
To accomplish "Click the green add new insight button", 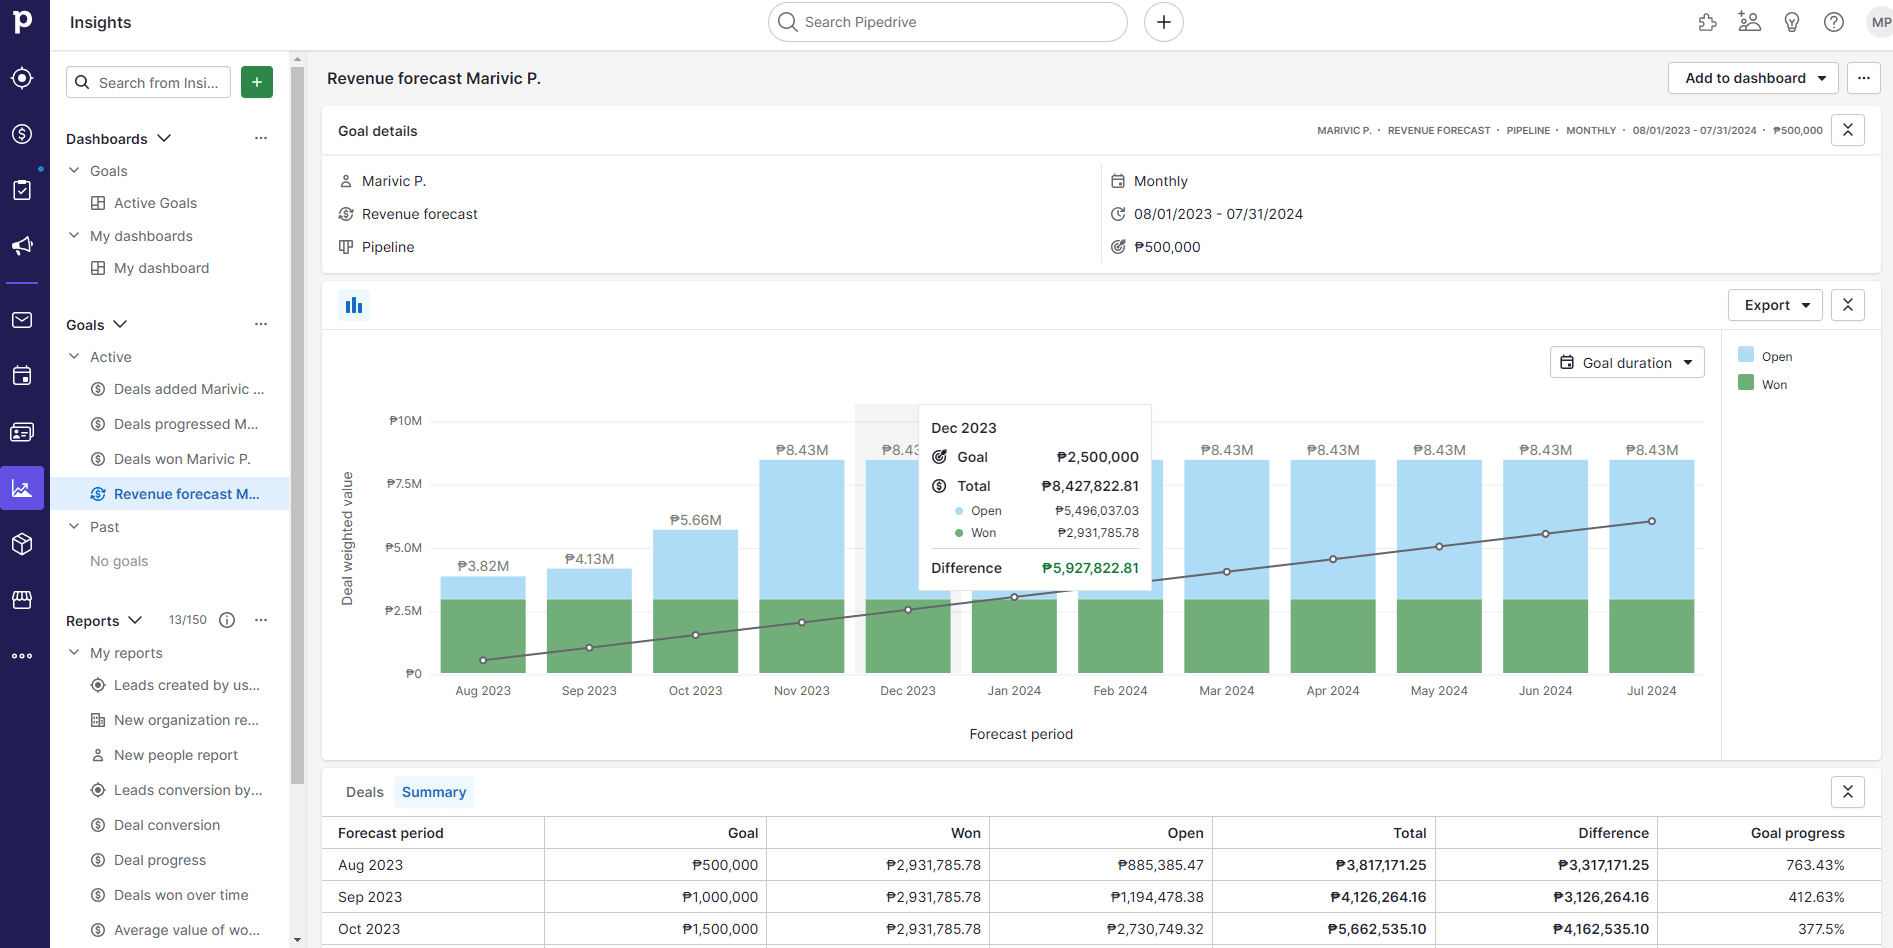I will click(x=257, y=82).
